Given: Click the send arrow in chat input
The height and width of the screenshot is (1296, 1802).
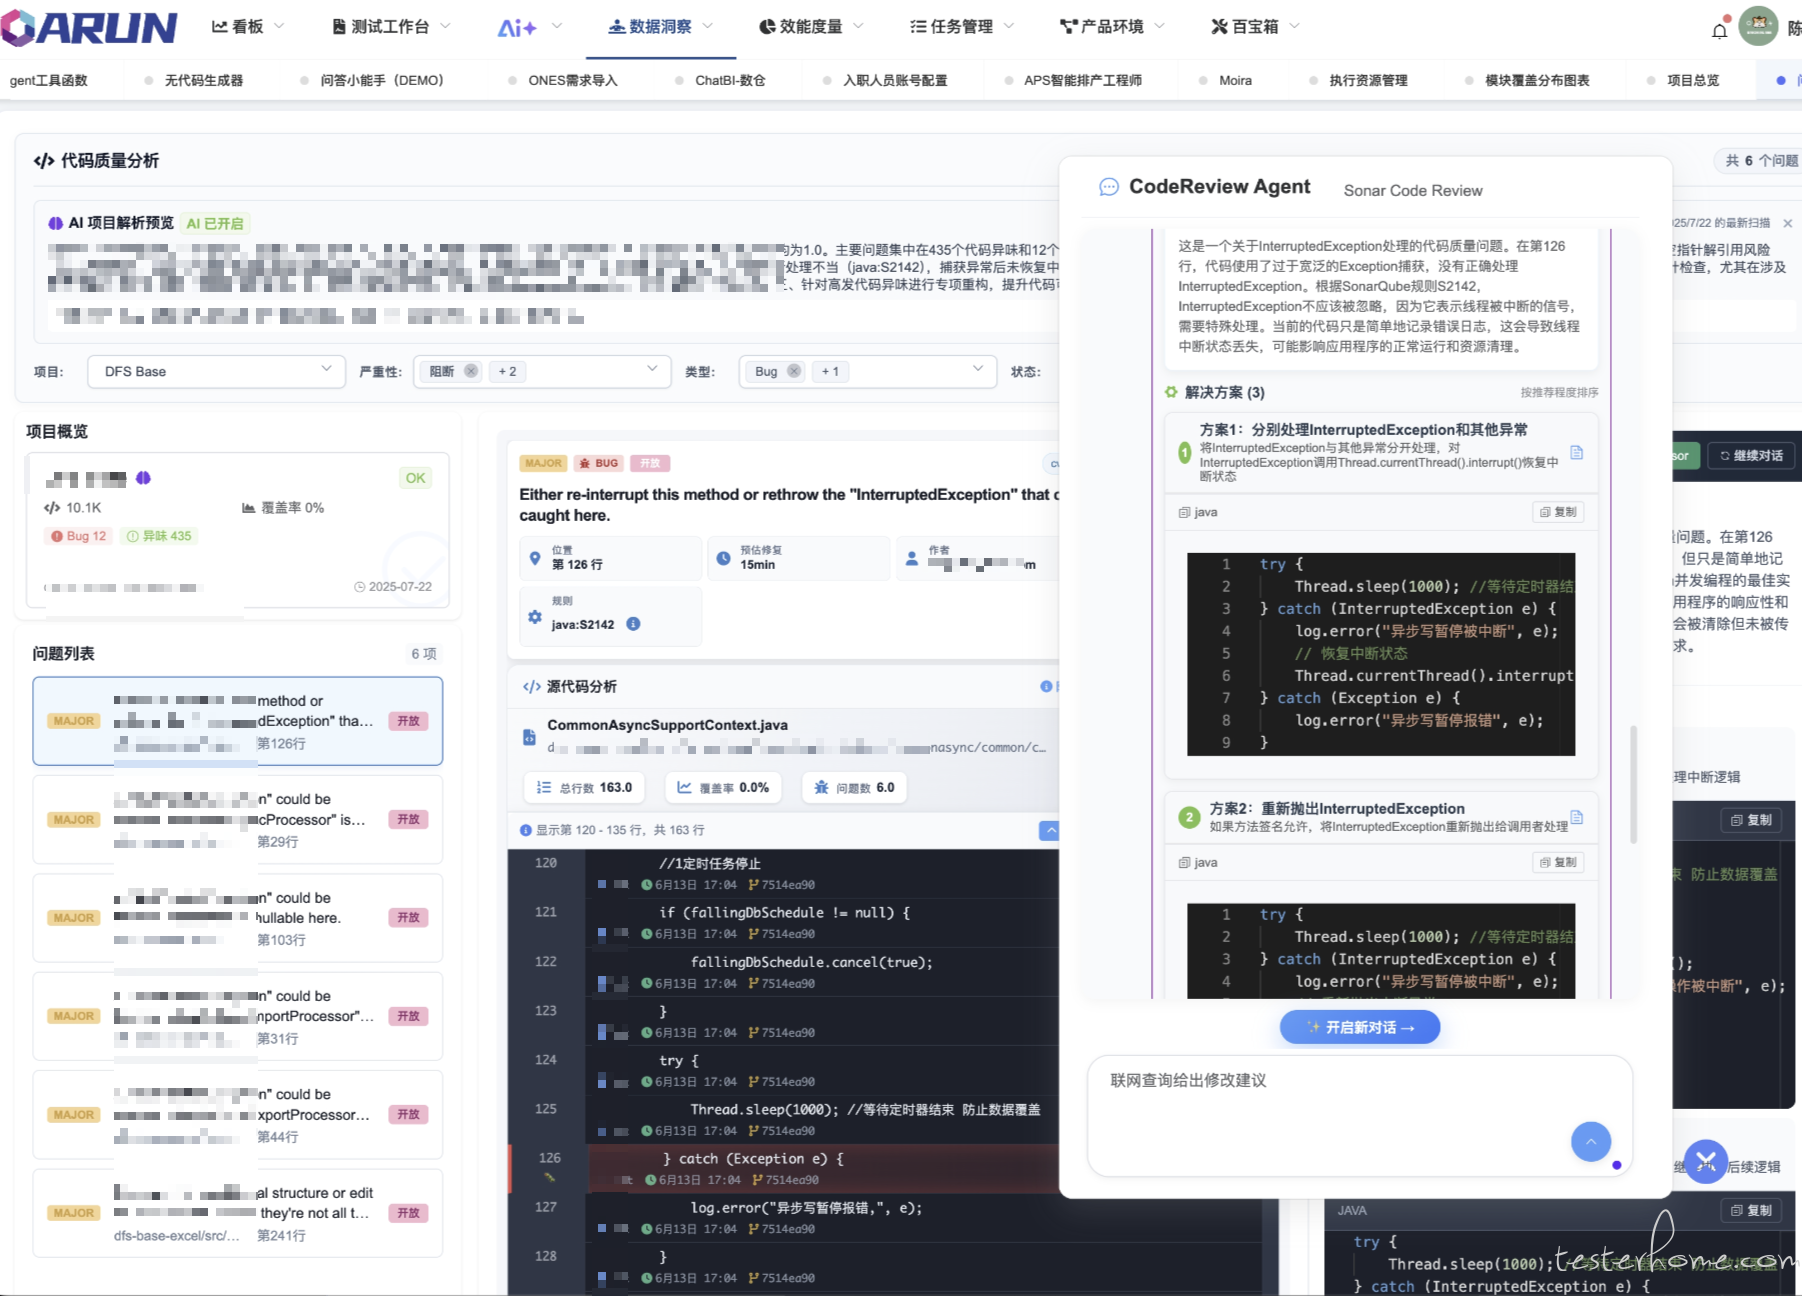Looking at the screenshot, I should pos(1590,1141).
